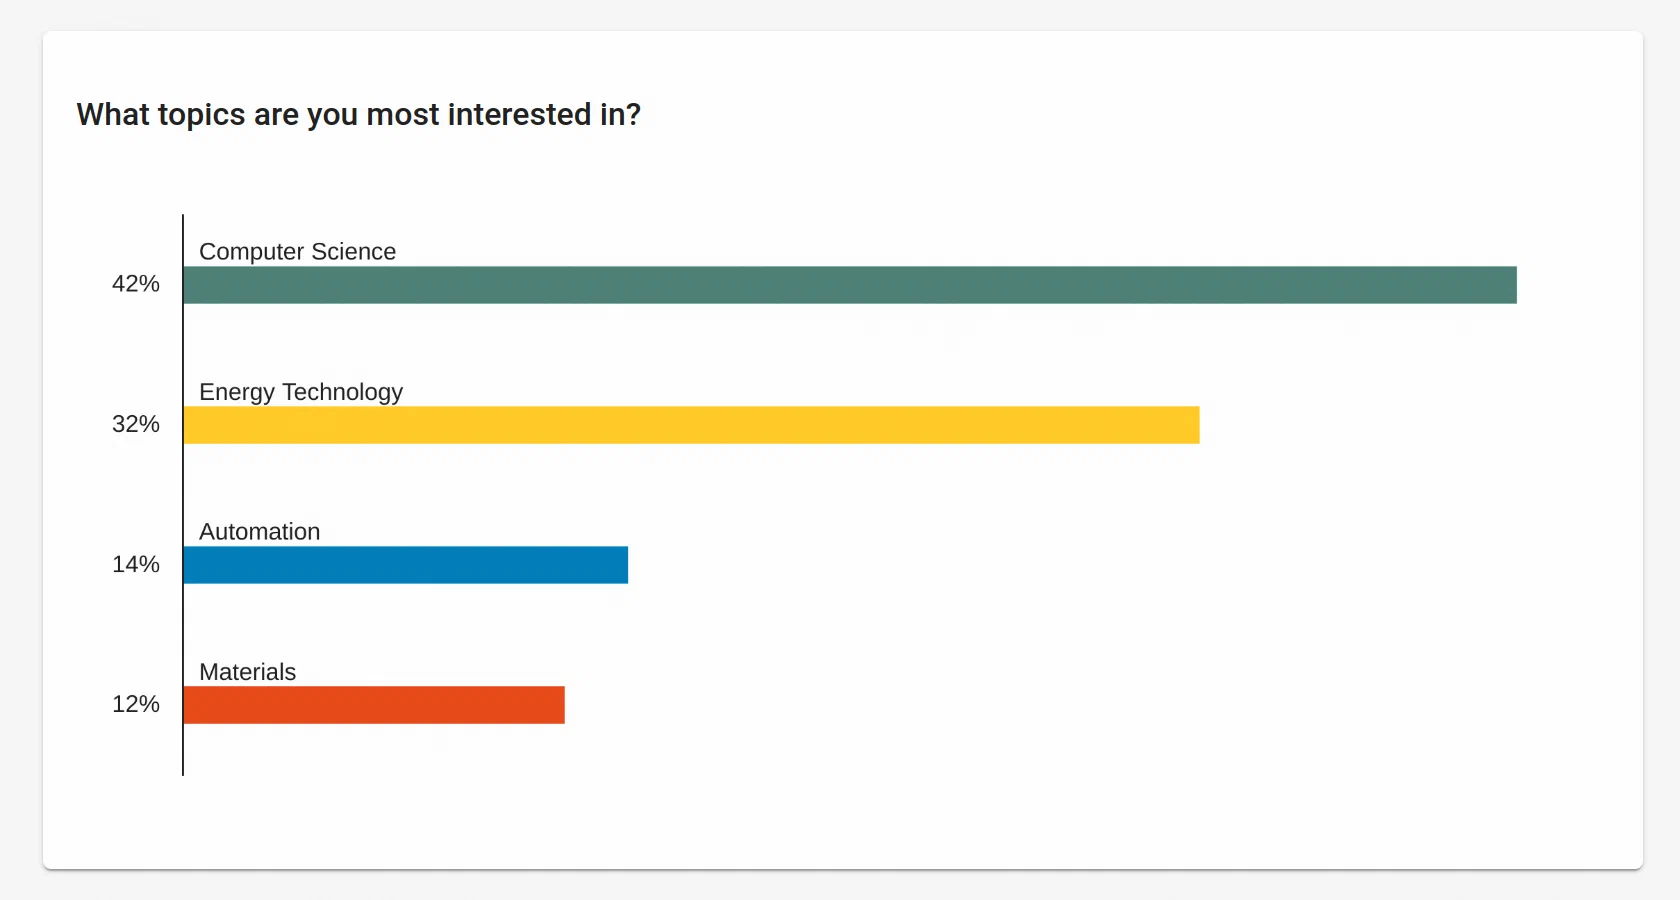Select the yellow Energy Technology bar
The height and width of the screenshot is (900, 1680).
[691, 425]
